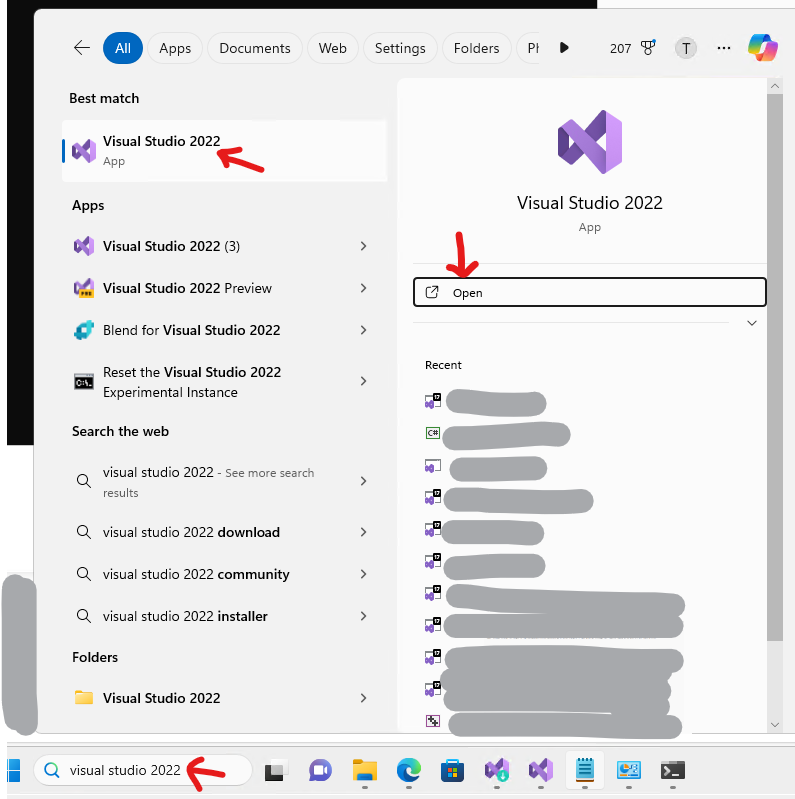Open Visual Studio 2022 best match result

(224, 151)
